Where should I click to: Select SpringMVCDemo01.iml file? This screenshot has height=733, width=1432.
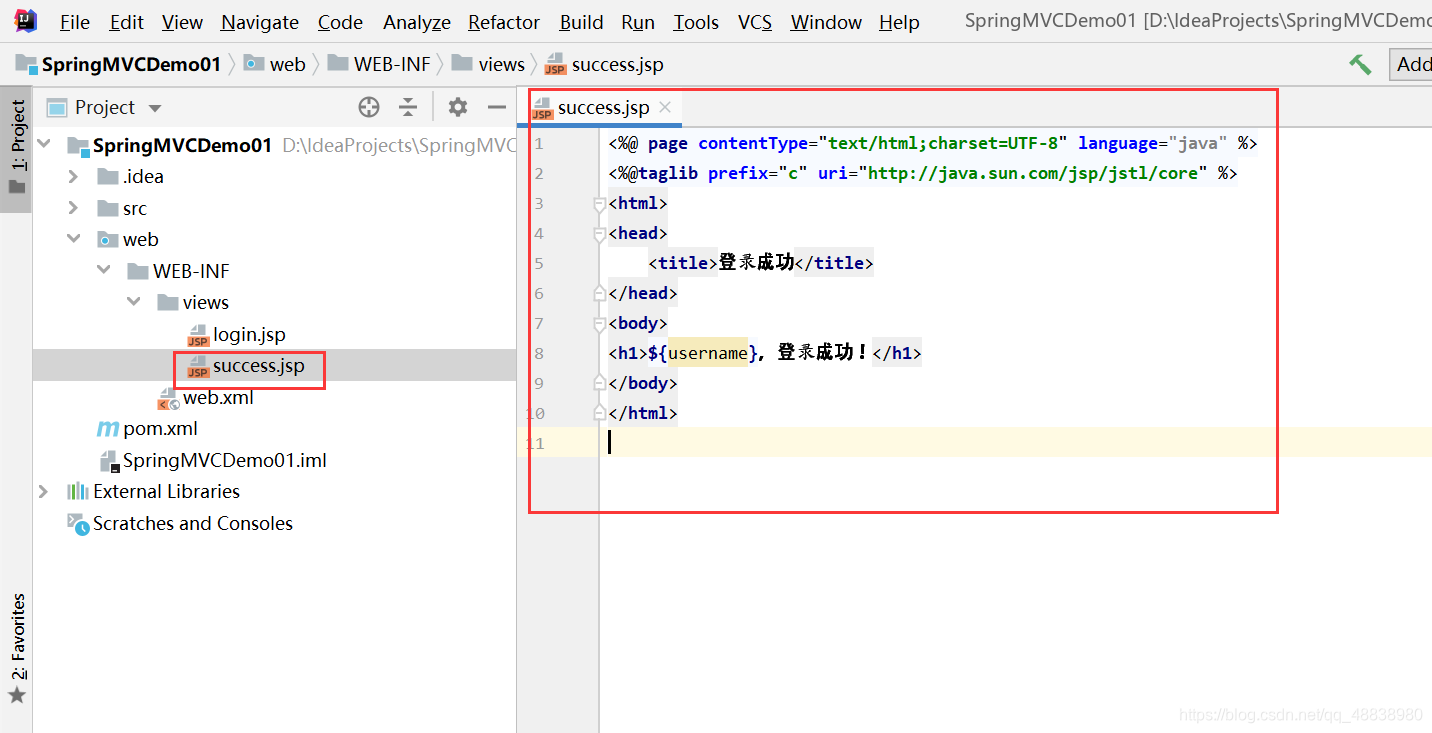tap(225, 460)
